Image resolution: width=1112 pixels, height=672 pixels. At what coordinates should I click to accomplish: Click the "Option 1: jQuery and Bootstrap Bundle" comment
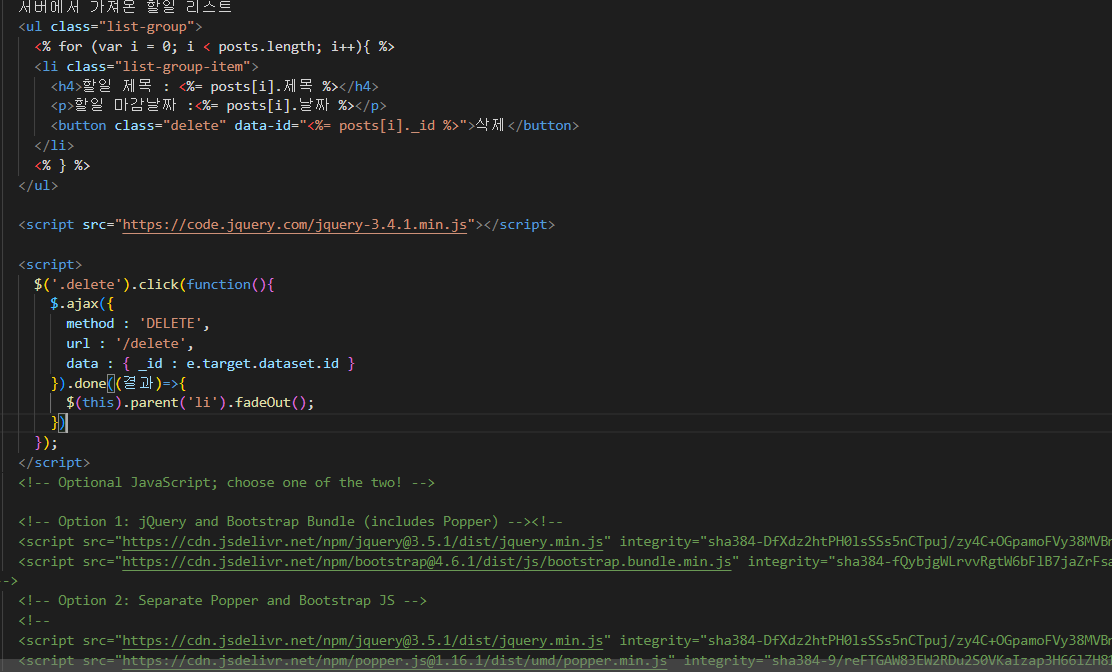point(274,522)
